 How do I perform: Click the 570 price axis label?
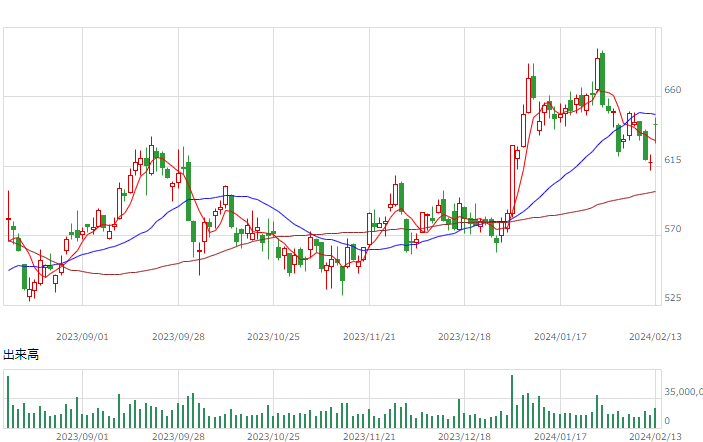[673, 229]
